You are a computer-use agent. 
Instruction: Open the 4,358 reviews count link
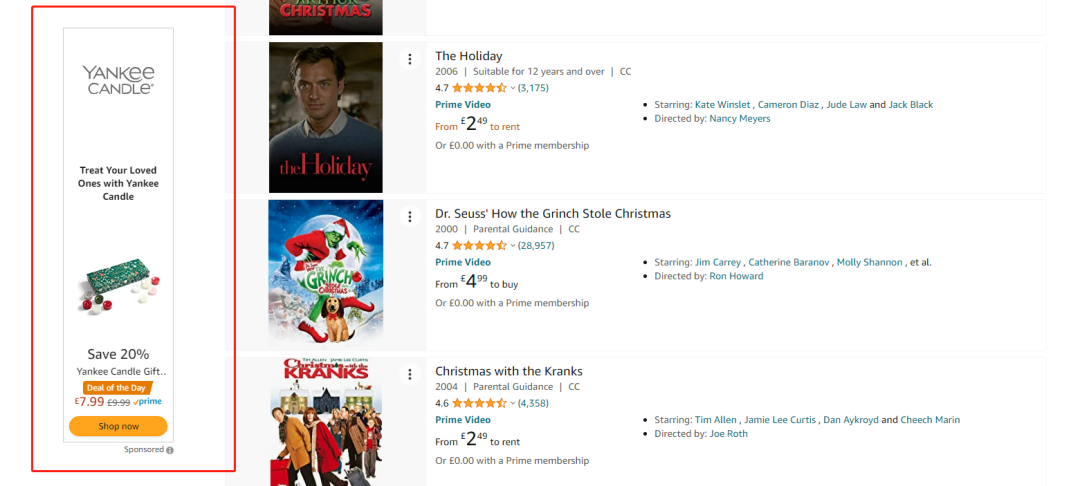click(x=533, y=403)
